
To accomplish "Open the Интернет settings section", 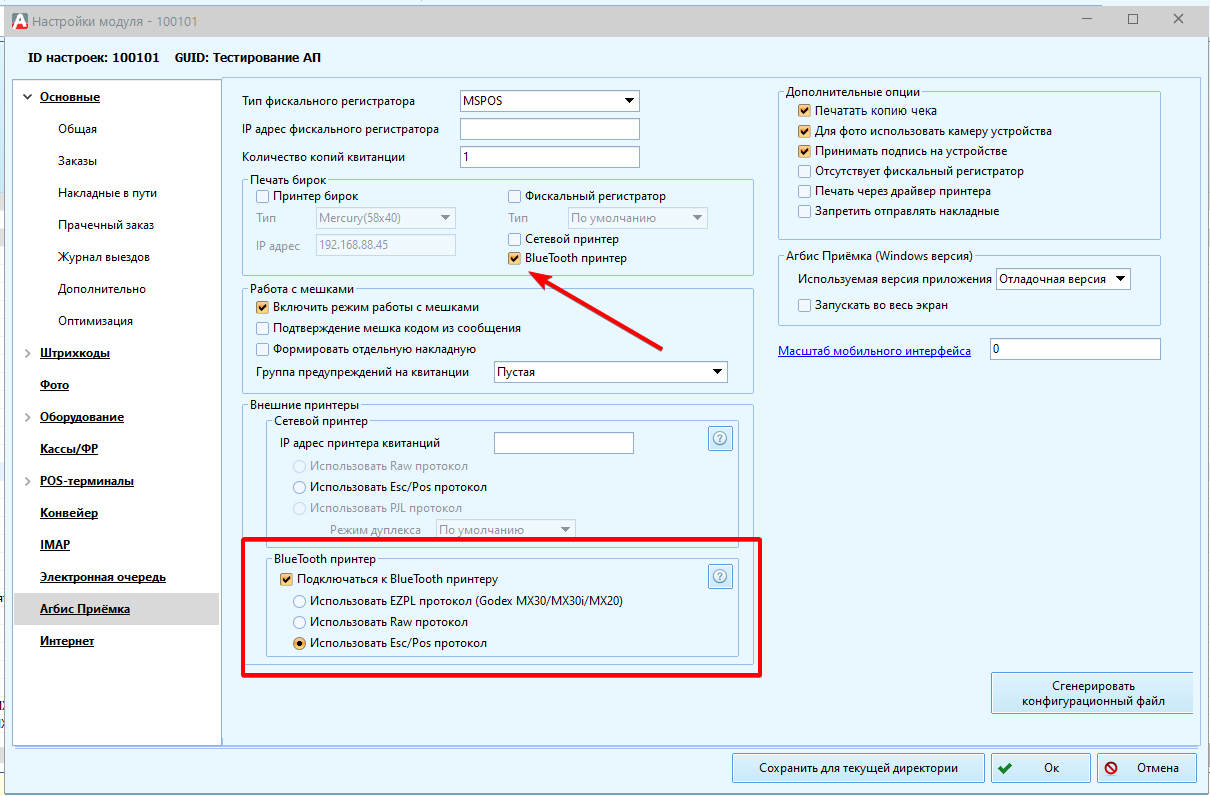I will point(67,641).
